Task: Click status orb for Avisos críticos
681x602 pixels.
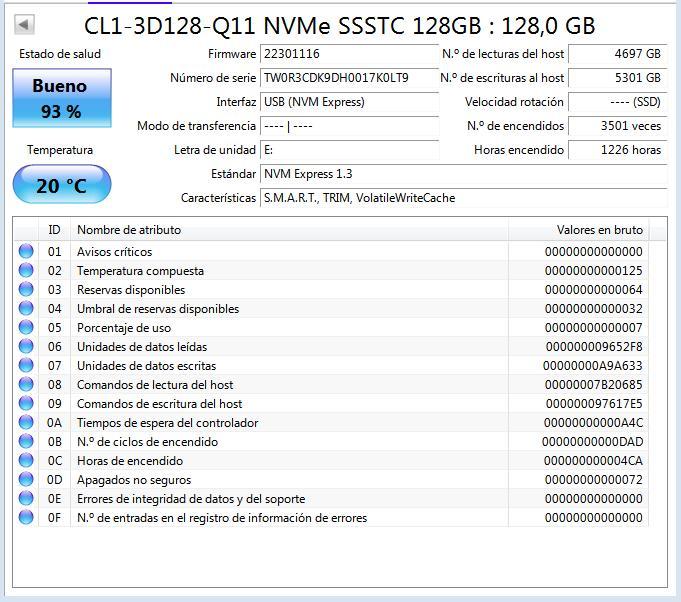Action: pyautogui.click(x=26, y=251)
